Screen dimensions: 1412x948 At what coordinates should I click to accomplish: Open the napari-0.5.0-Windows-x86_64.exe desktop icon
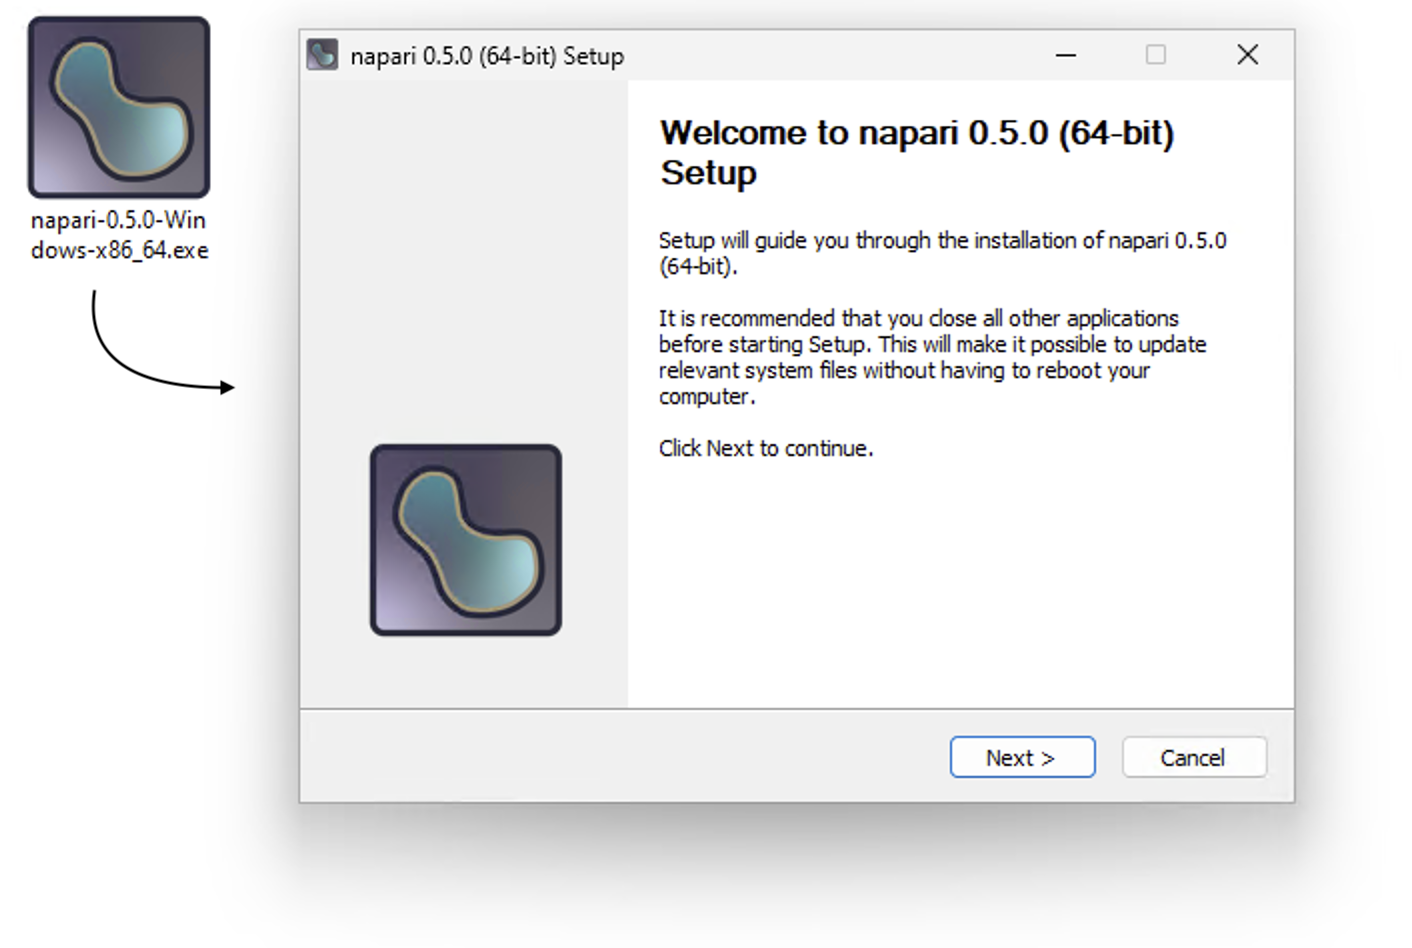click(118, 105)
